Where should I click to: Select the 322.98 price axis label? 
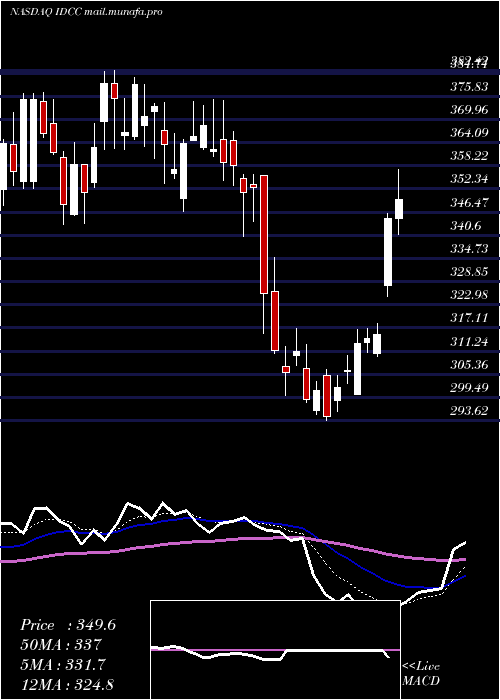click(x=469, y=295)
